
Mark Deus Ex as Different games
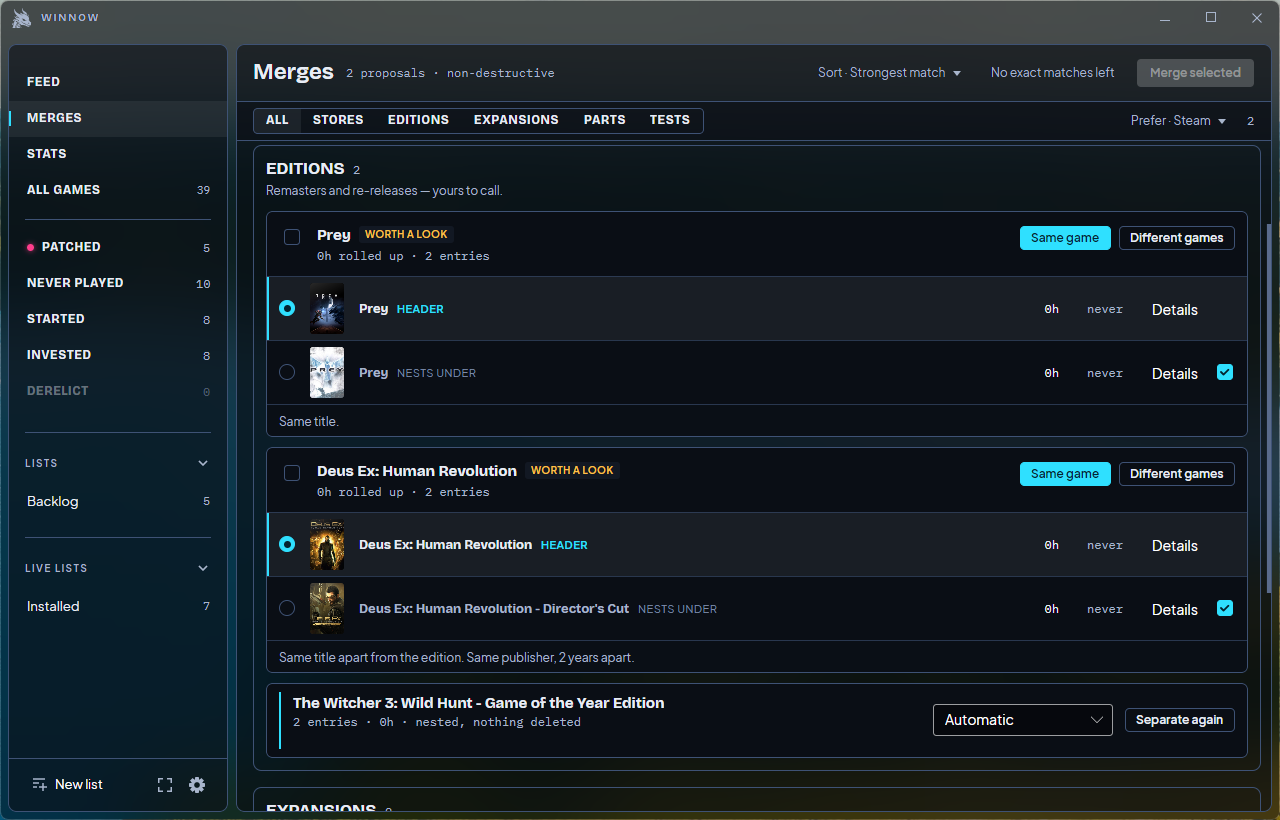click(1176, 474)
